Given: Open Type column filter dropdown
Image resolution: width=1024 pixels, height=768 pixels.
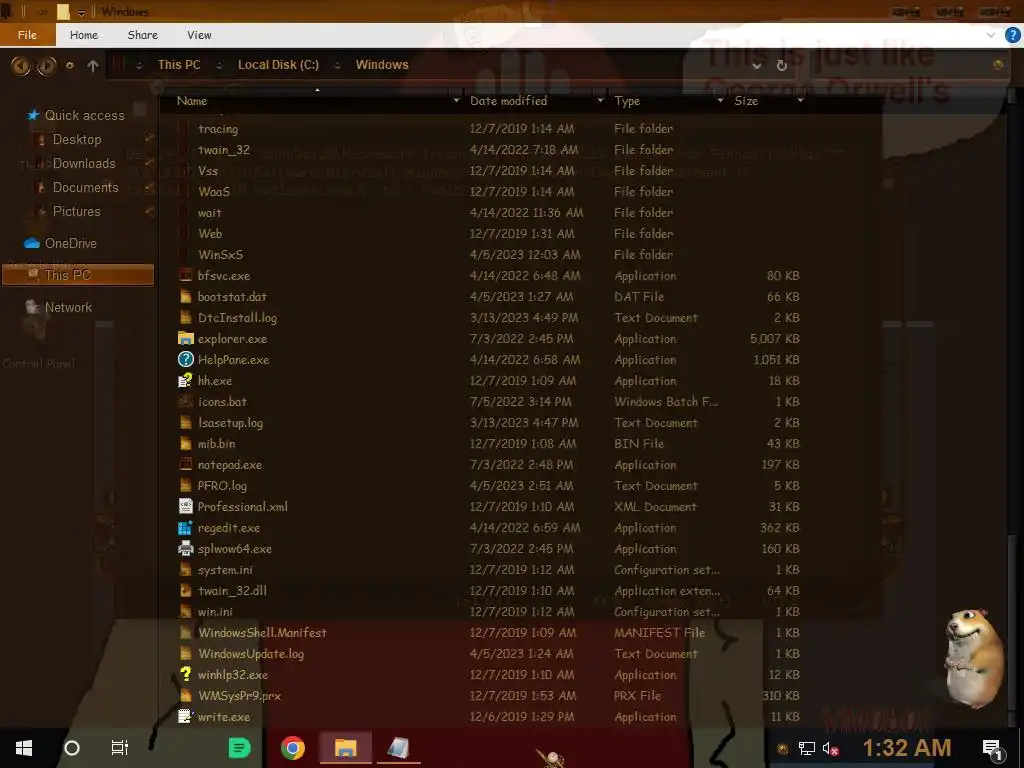Looking at the screenshot, I should 720,101.
